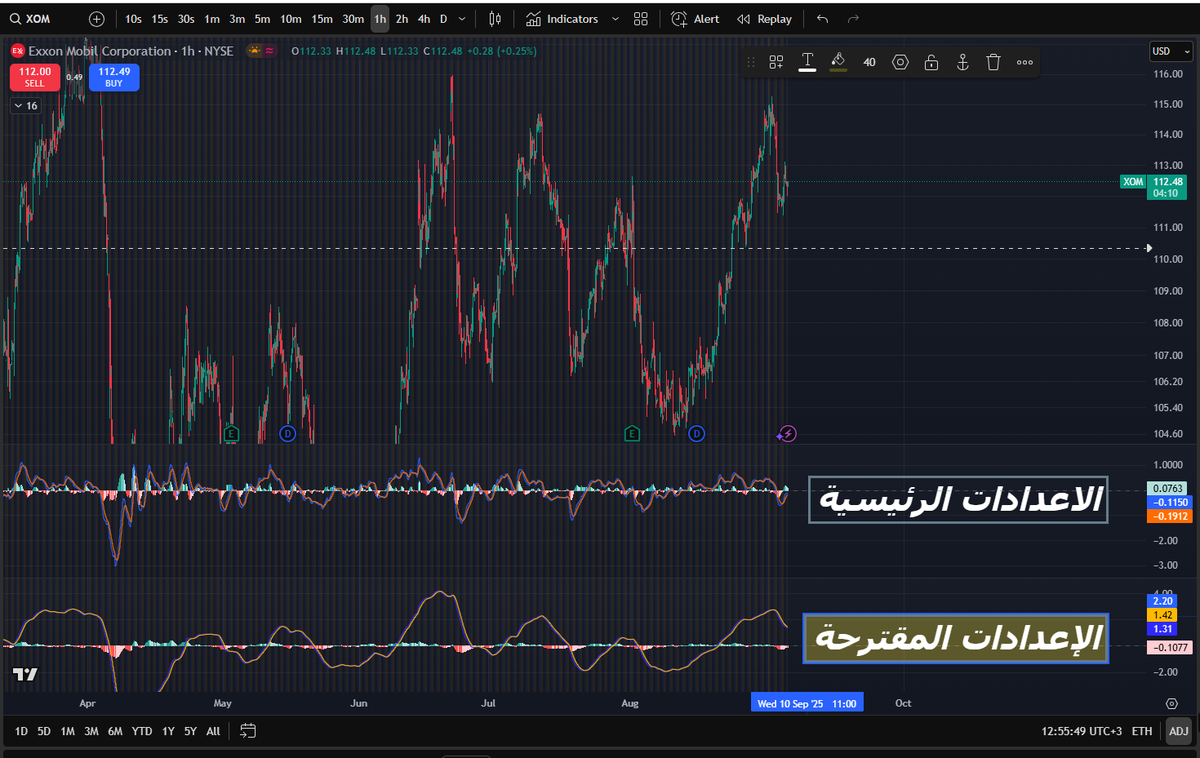
Task: Switch to the 30s timeframe
Action: (186, 19)
